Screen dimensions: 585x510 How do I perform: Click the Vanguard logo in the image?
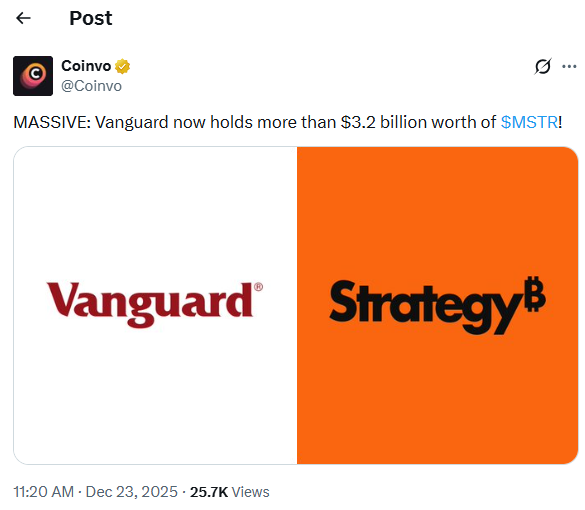[155, 304]
